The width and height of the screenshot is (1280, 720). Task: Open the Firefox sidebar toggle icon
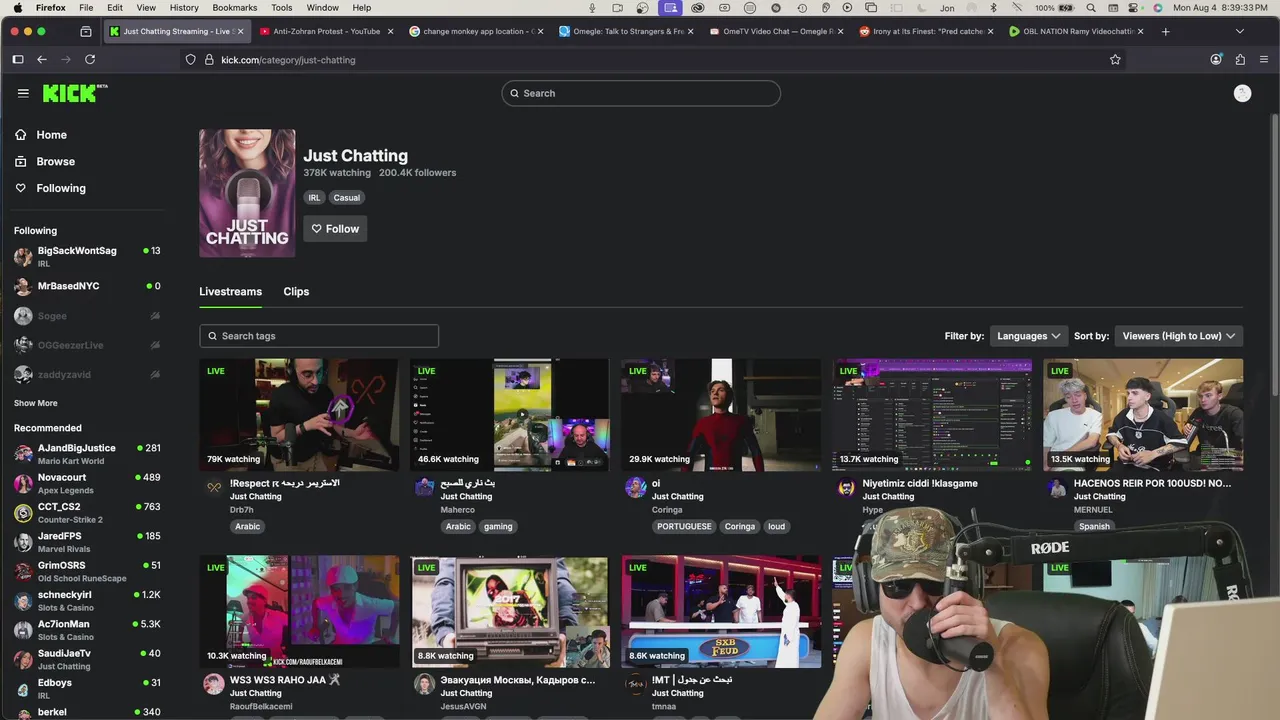pyautogui.click(x=18, y=60)
